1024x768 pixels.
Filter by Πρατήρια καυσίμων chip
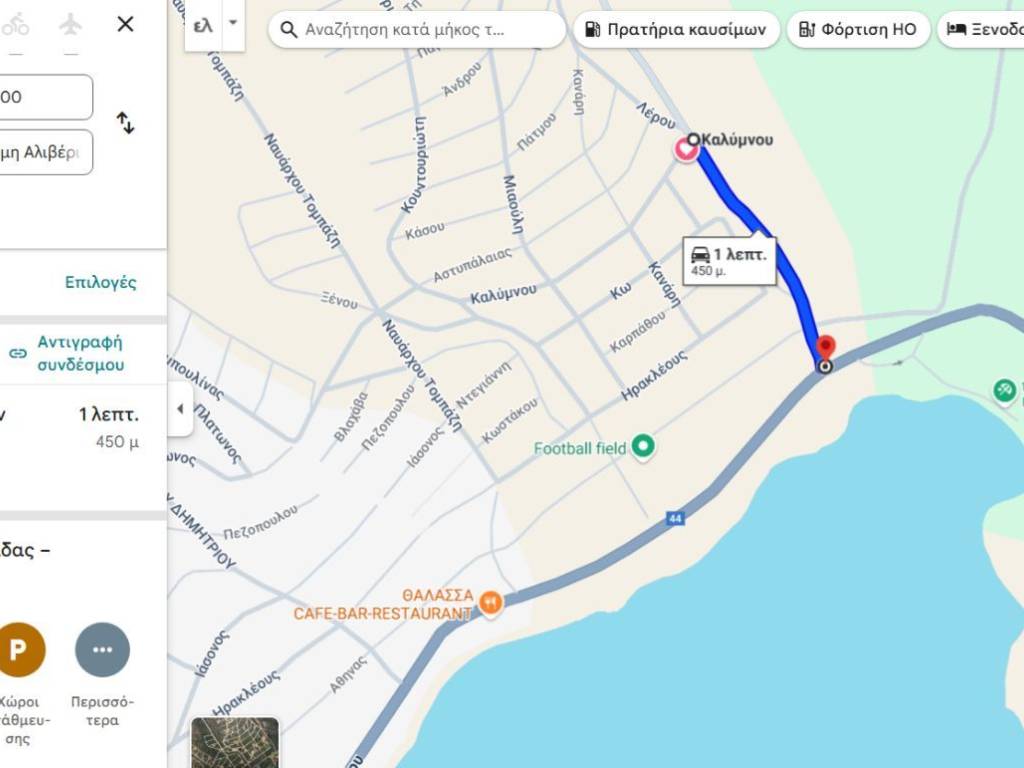(677, 29)
